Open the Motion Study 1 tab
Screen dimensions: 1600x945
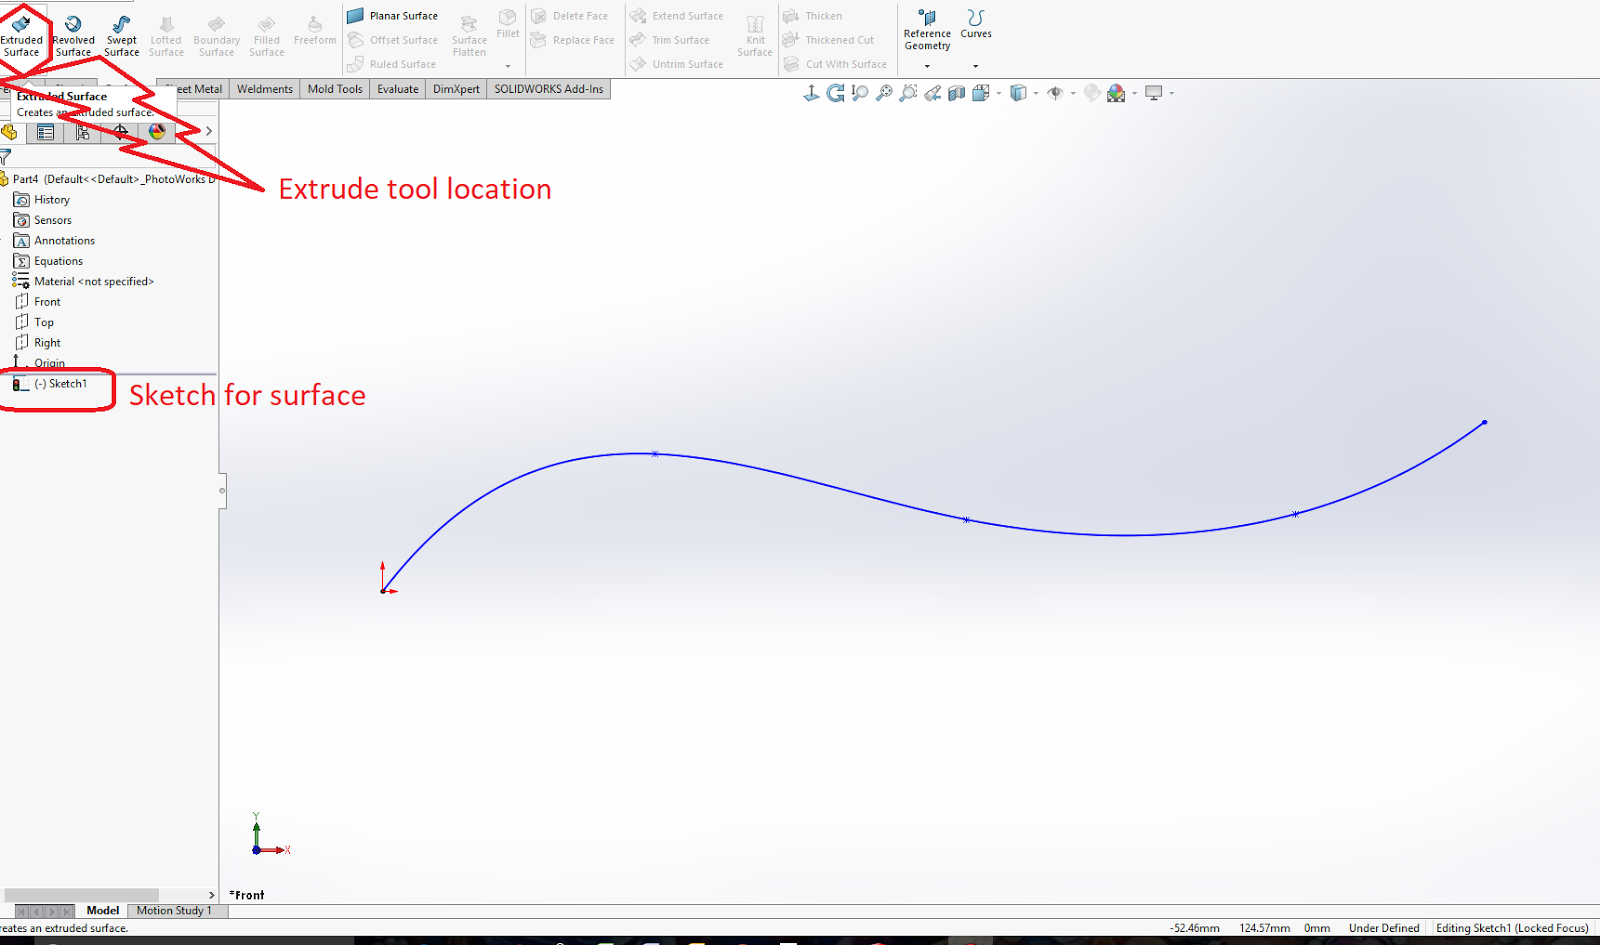tap(175, 910)
